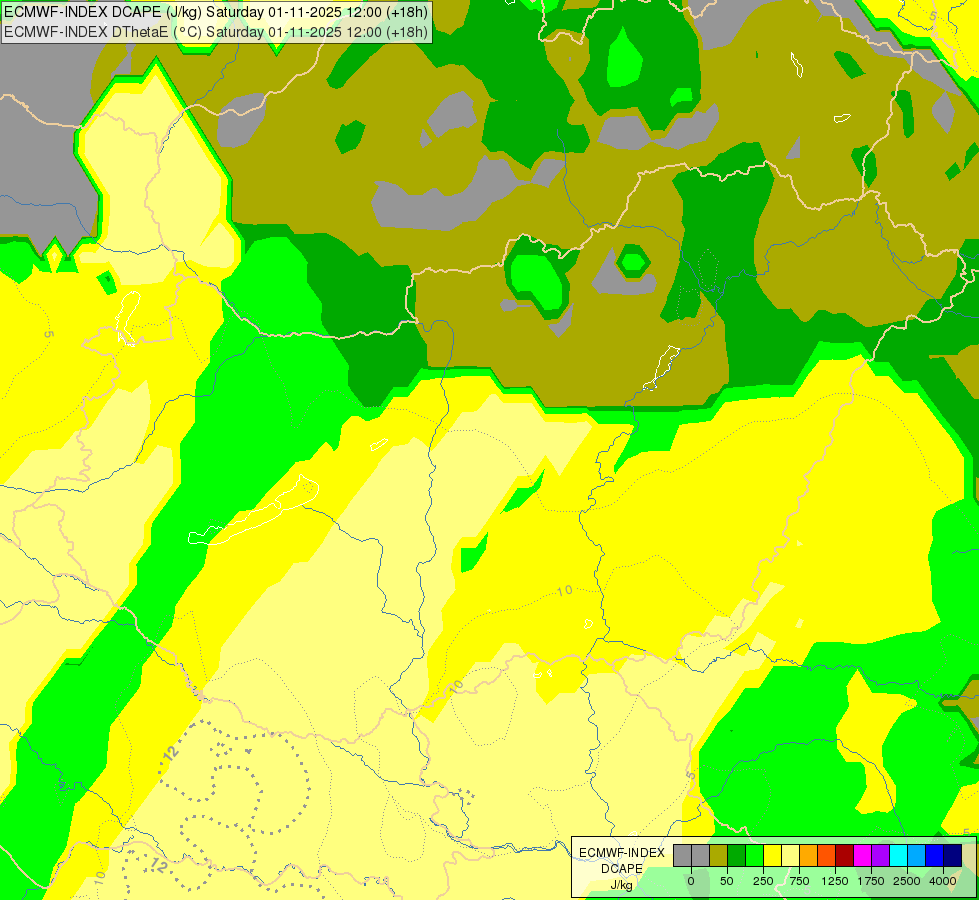Click the legend value 1250

pos(835,881)
